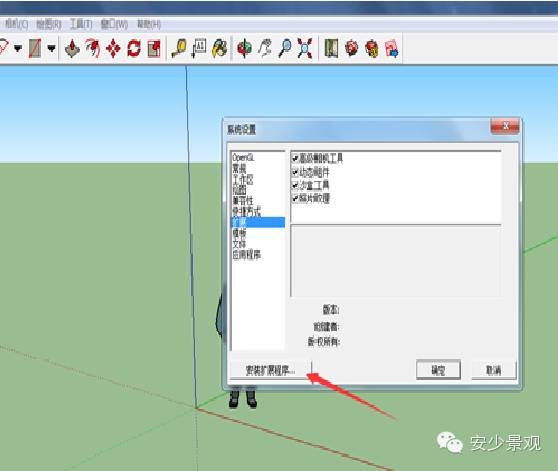Select the Orbit camera tool

[x=244, y=48]
